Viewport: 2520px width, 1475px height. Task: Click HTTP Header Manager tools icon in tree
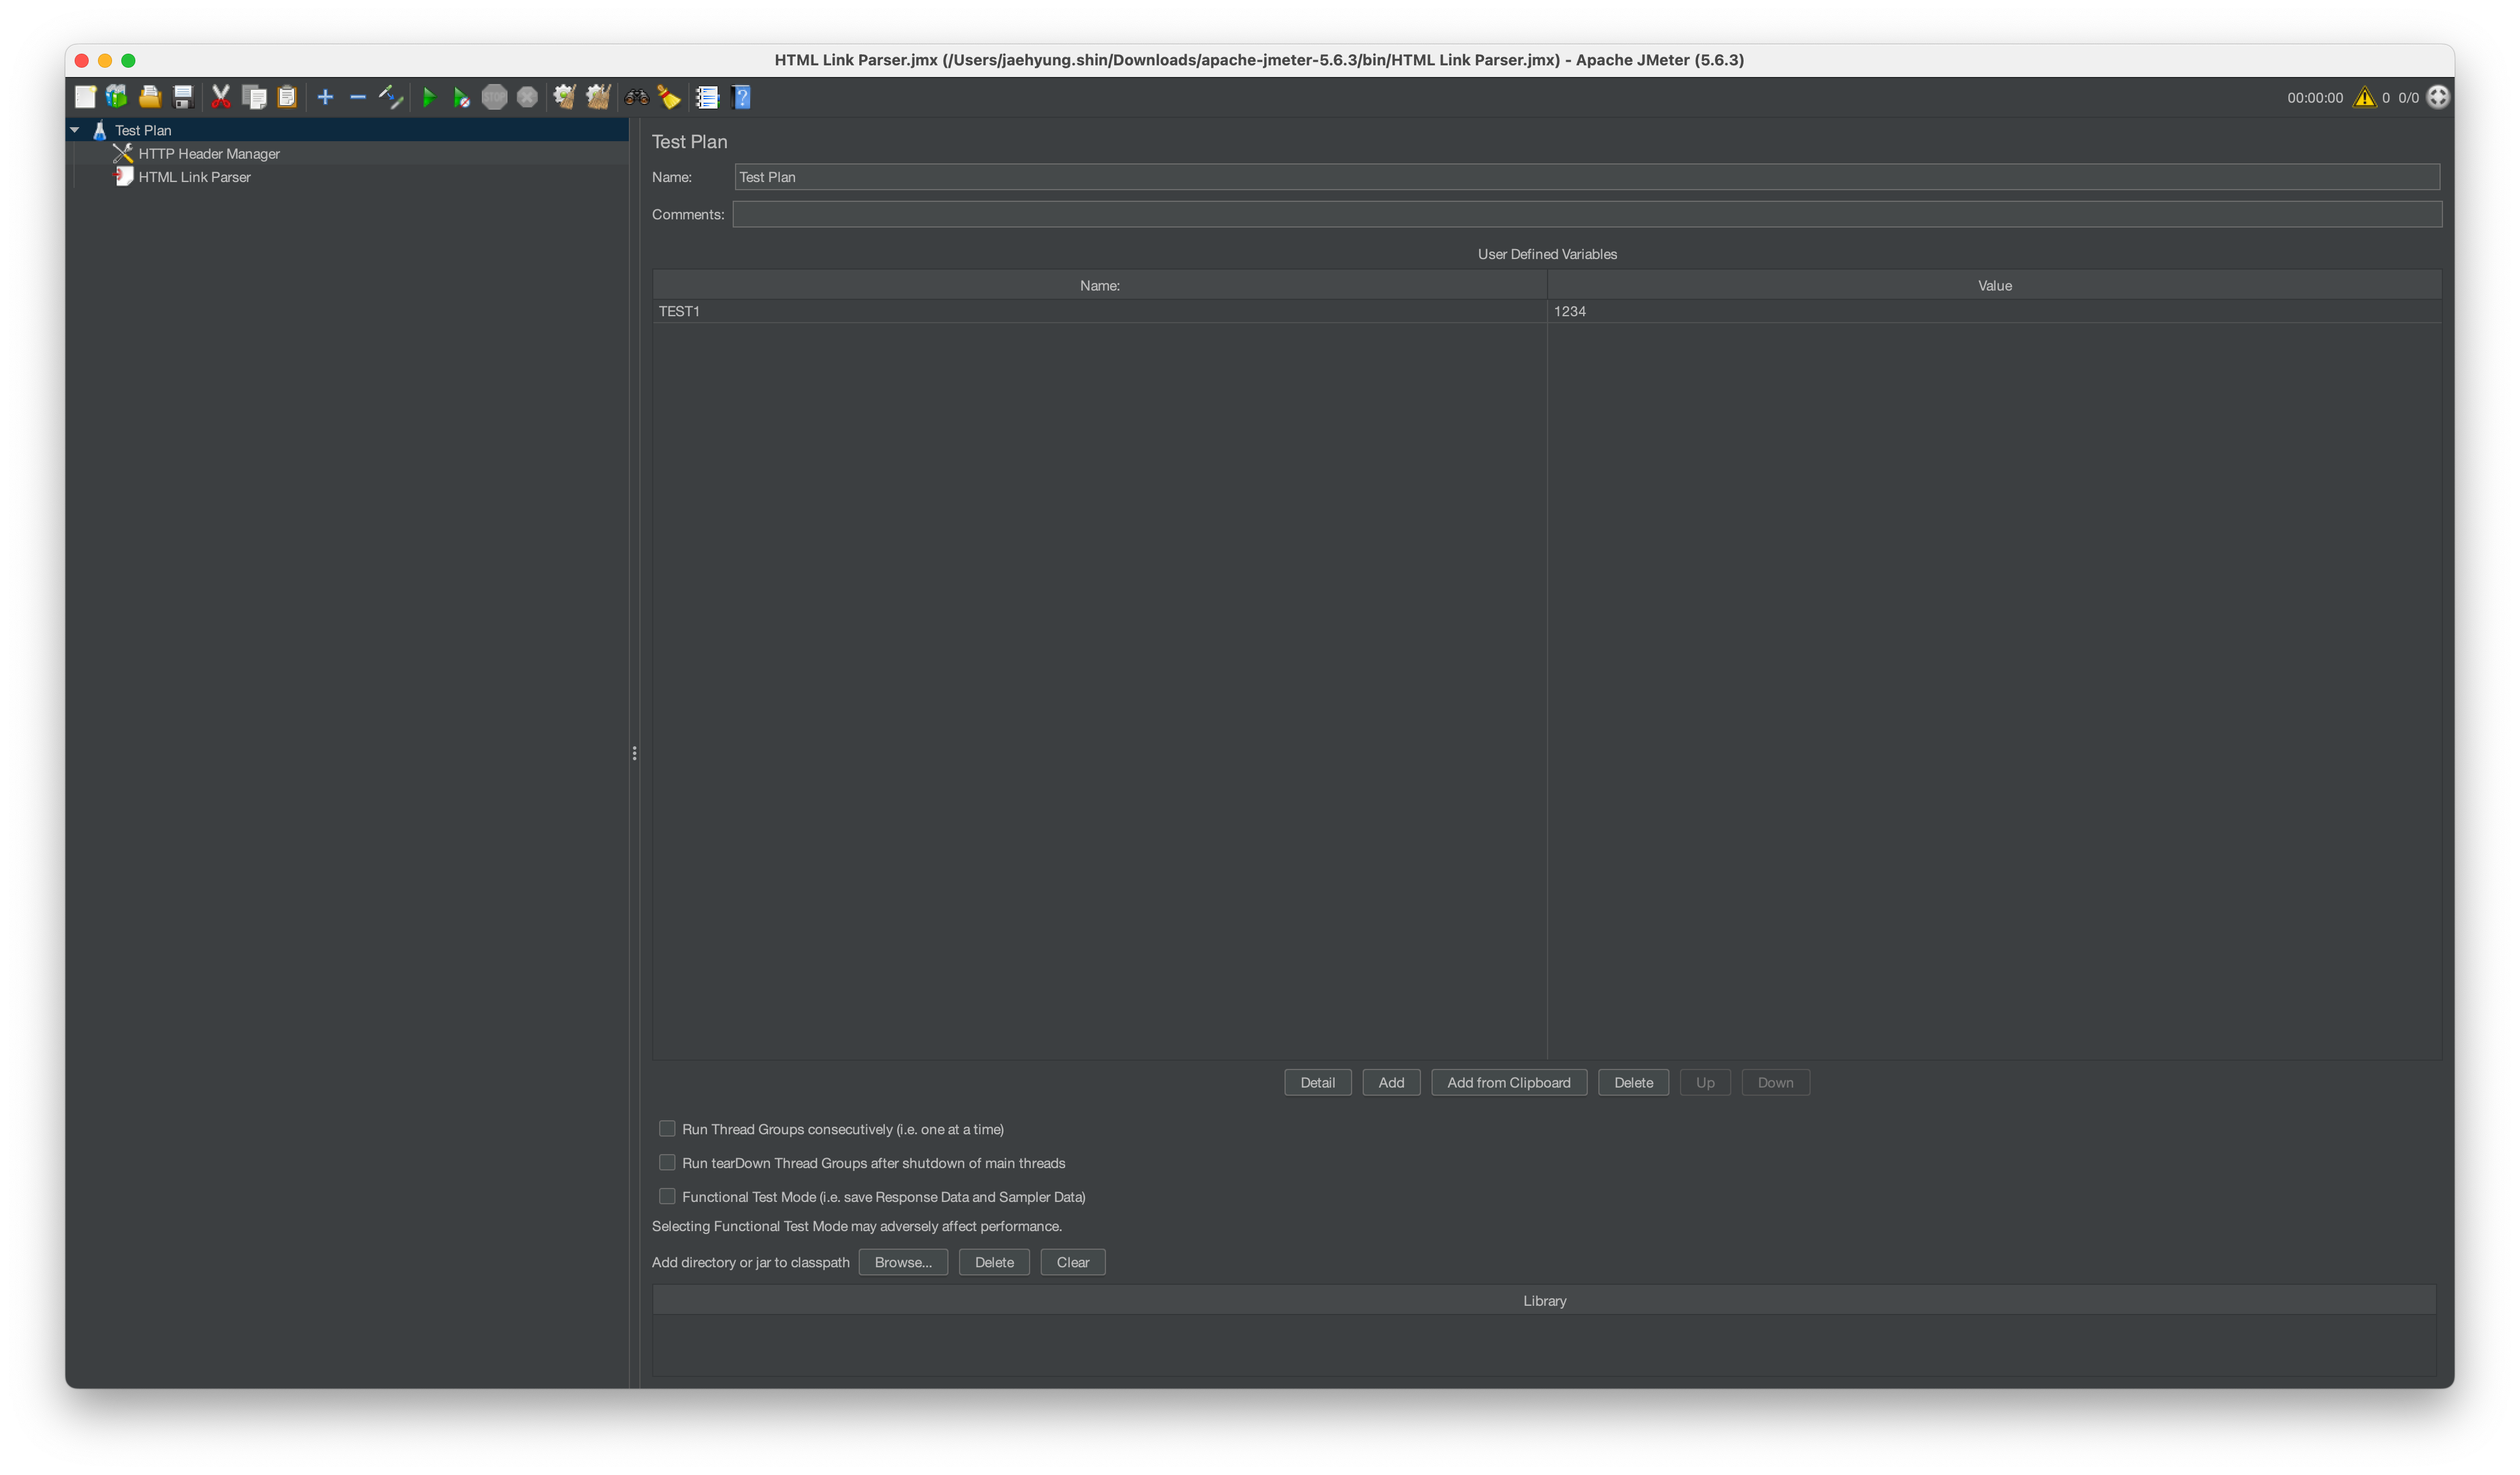pos(123,153)
